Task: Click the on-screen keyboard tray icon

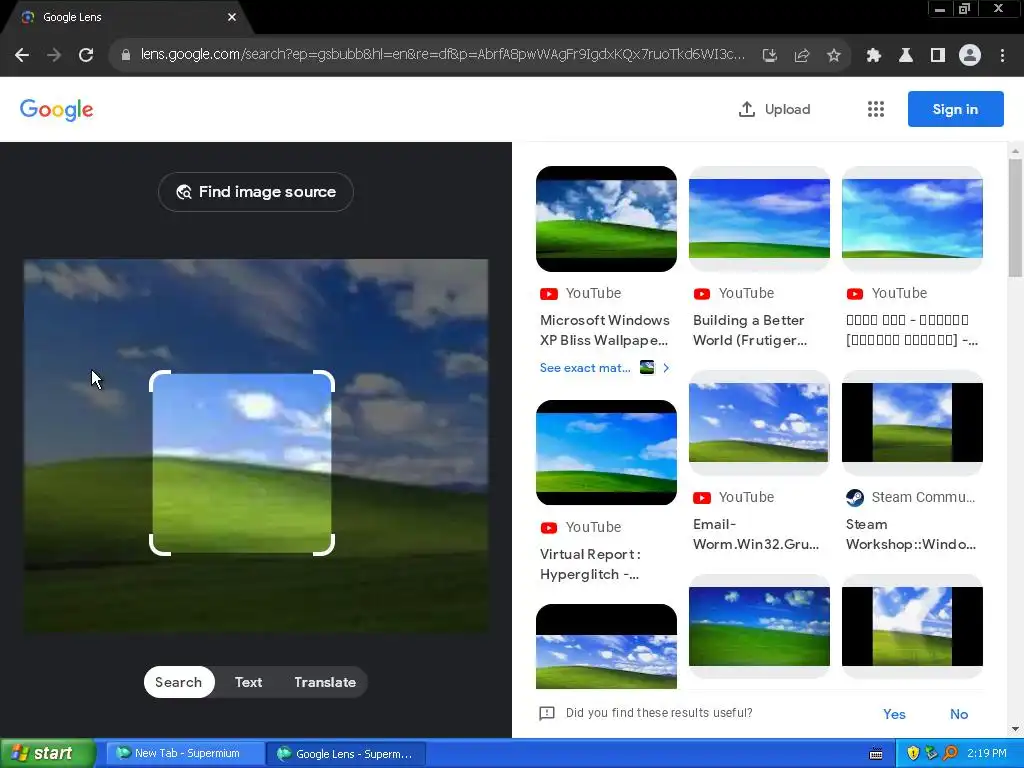Action: (x=876, y=754)
